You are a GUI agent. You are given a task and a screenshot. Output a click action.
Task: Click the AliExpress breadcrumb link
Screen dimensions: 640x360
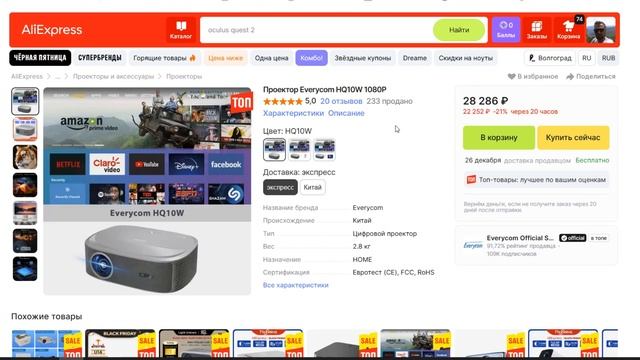tap(27, 76)
